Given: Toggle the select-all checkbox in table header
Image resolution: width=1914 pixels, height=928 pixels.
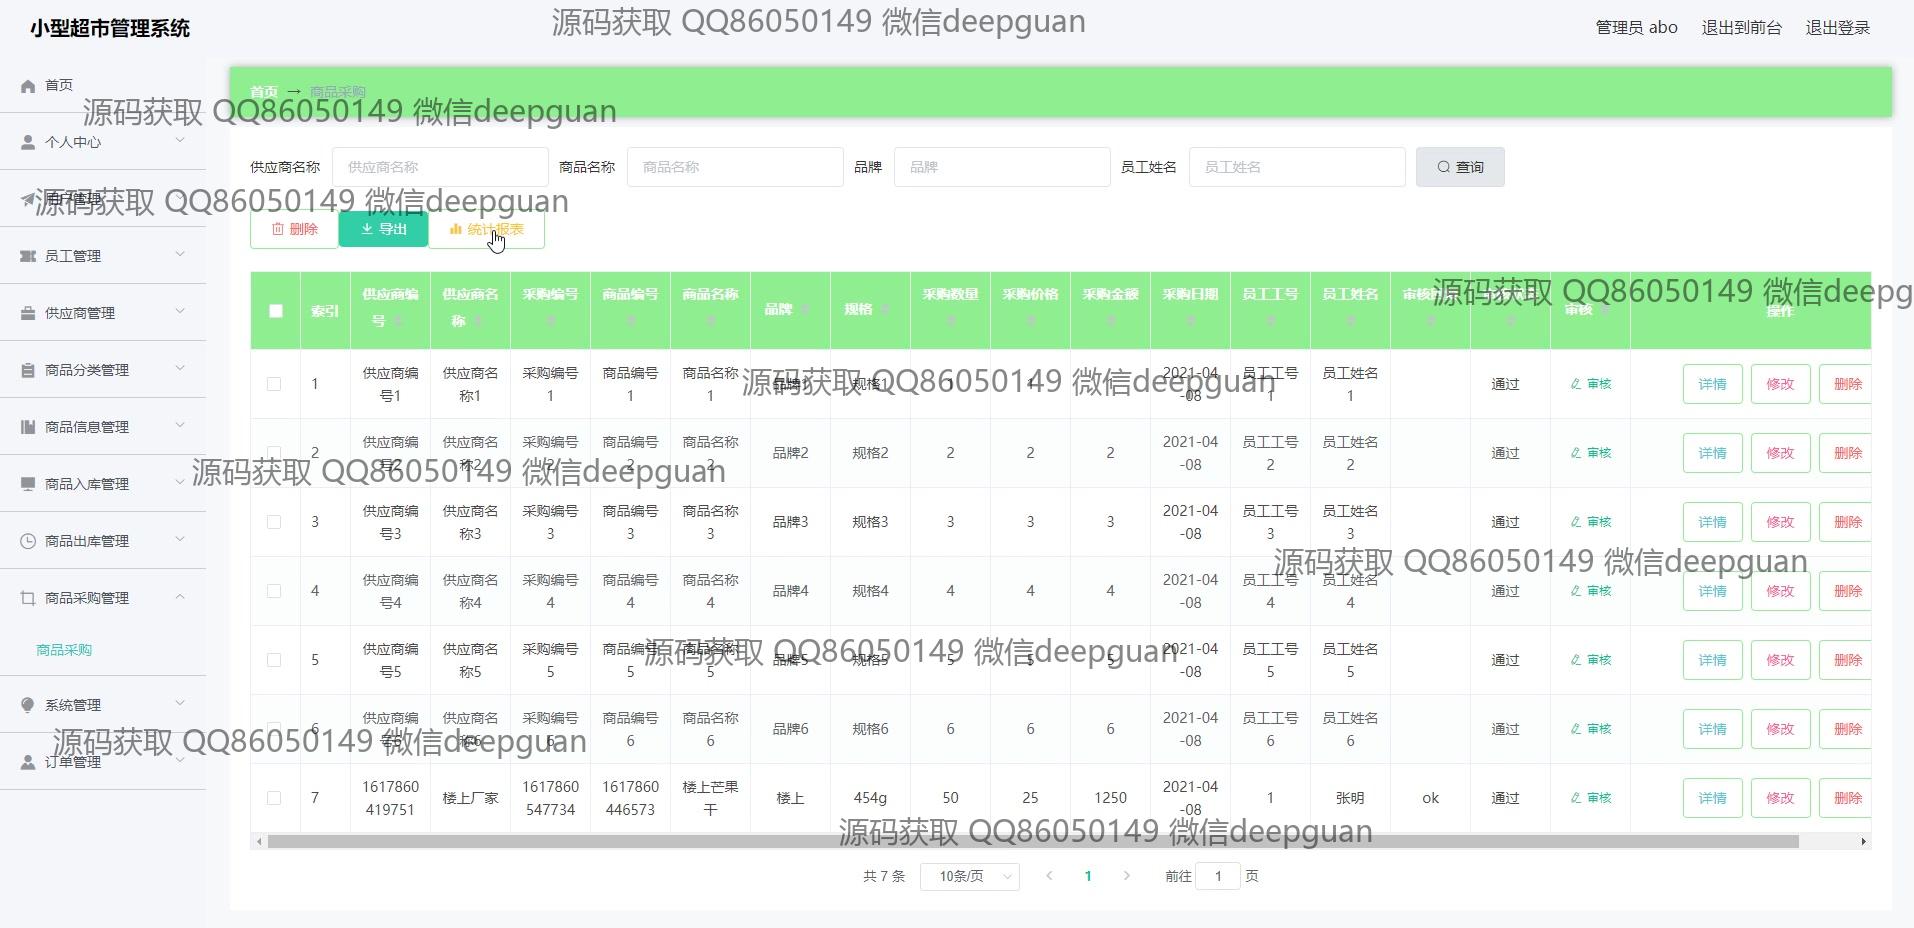Looking at the screenshot, I should (276, 311).
